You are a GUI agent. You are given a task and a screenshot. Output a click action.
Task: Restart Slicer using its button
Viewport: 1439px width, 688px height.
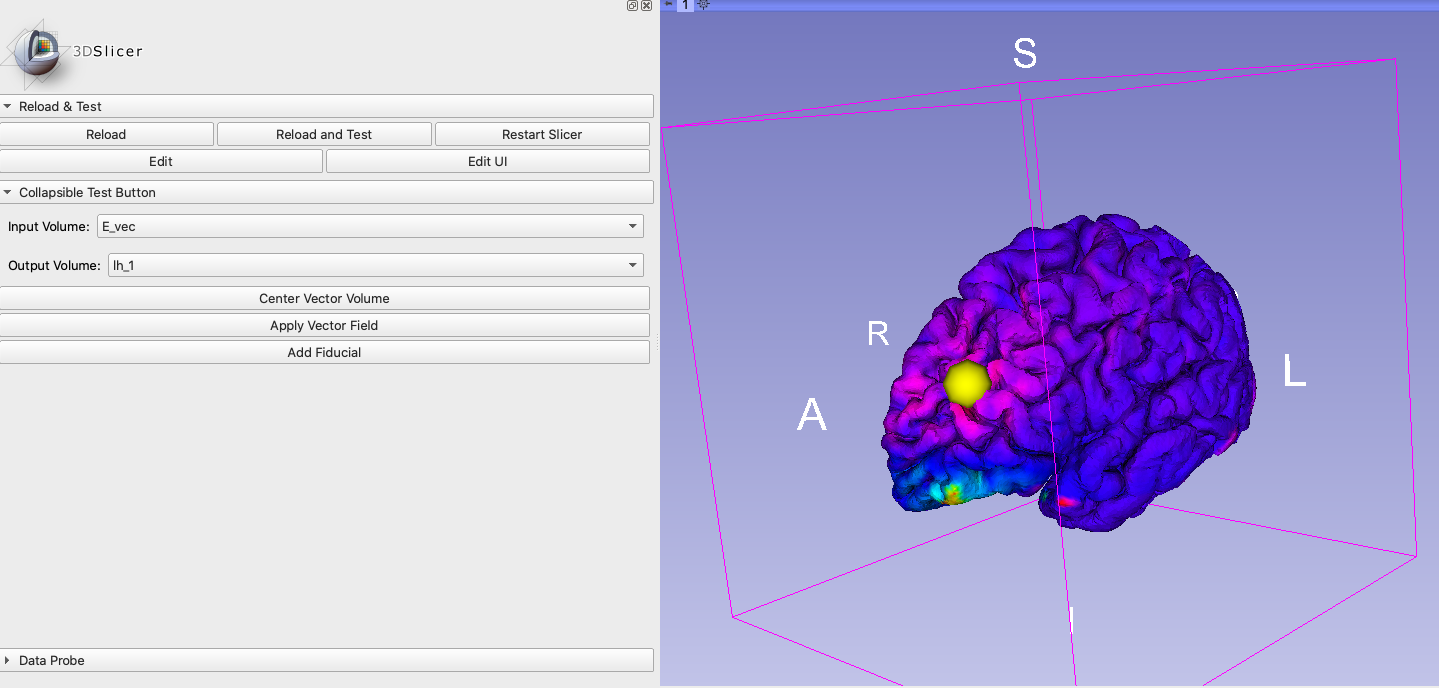click(x=541, y=133)
